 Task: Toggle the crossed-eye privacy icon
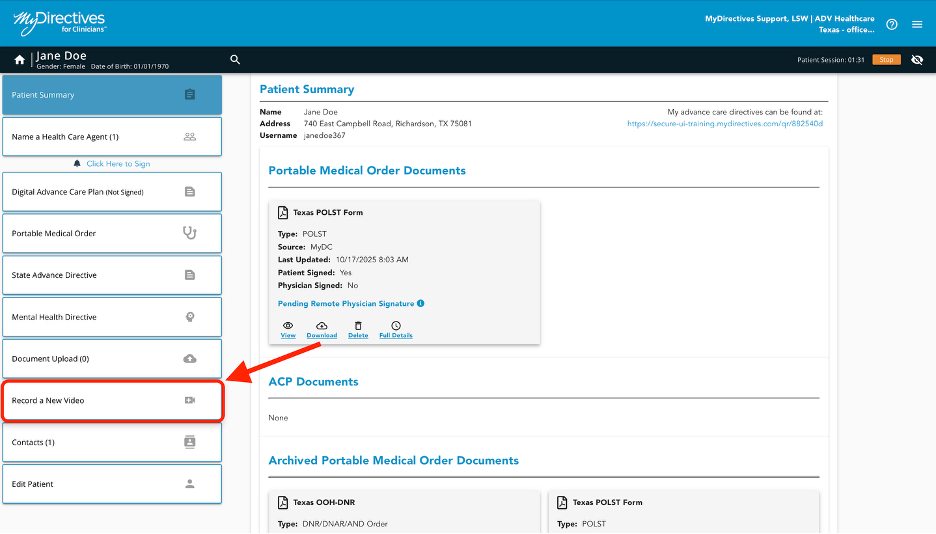(917, 60)
